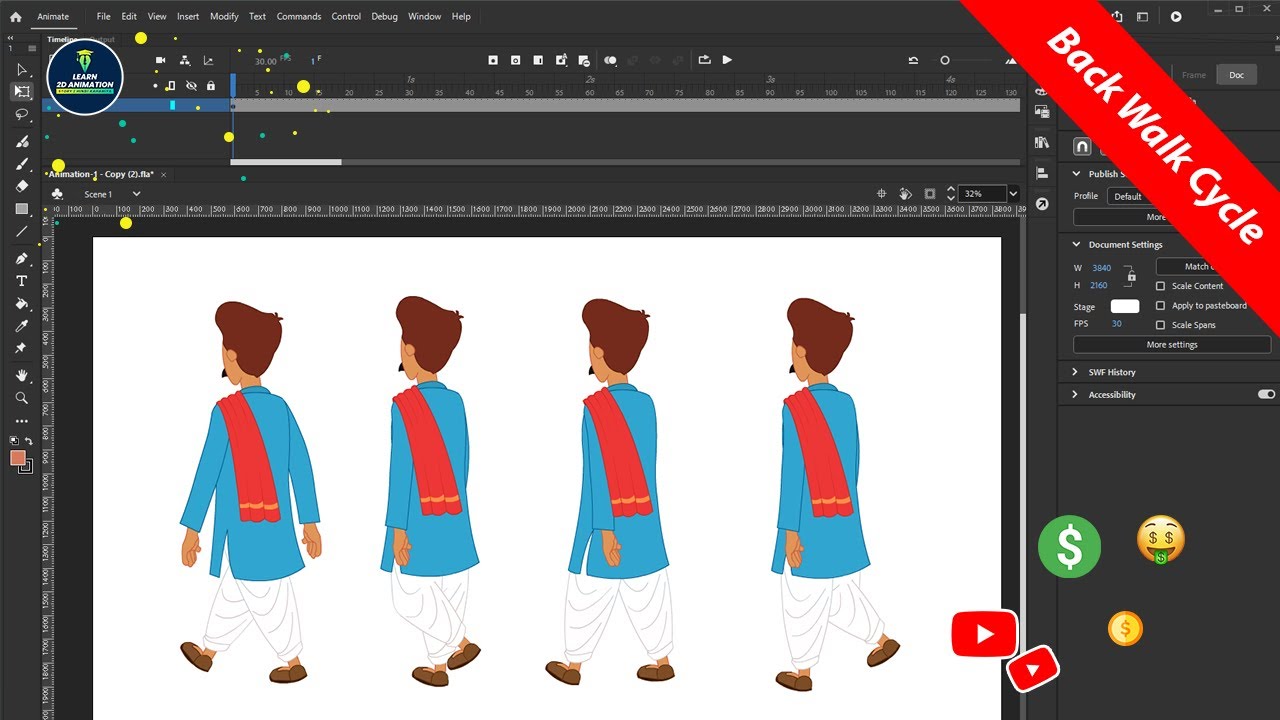Toggle the Onion Skin icon

point(610,60)
